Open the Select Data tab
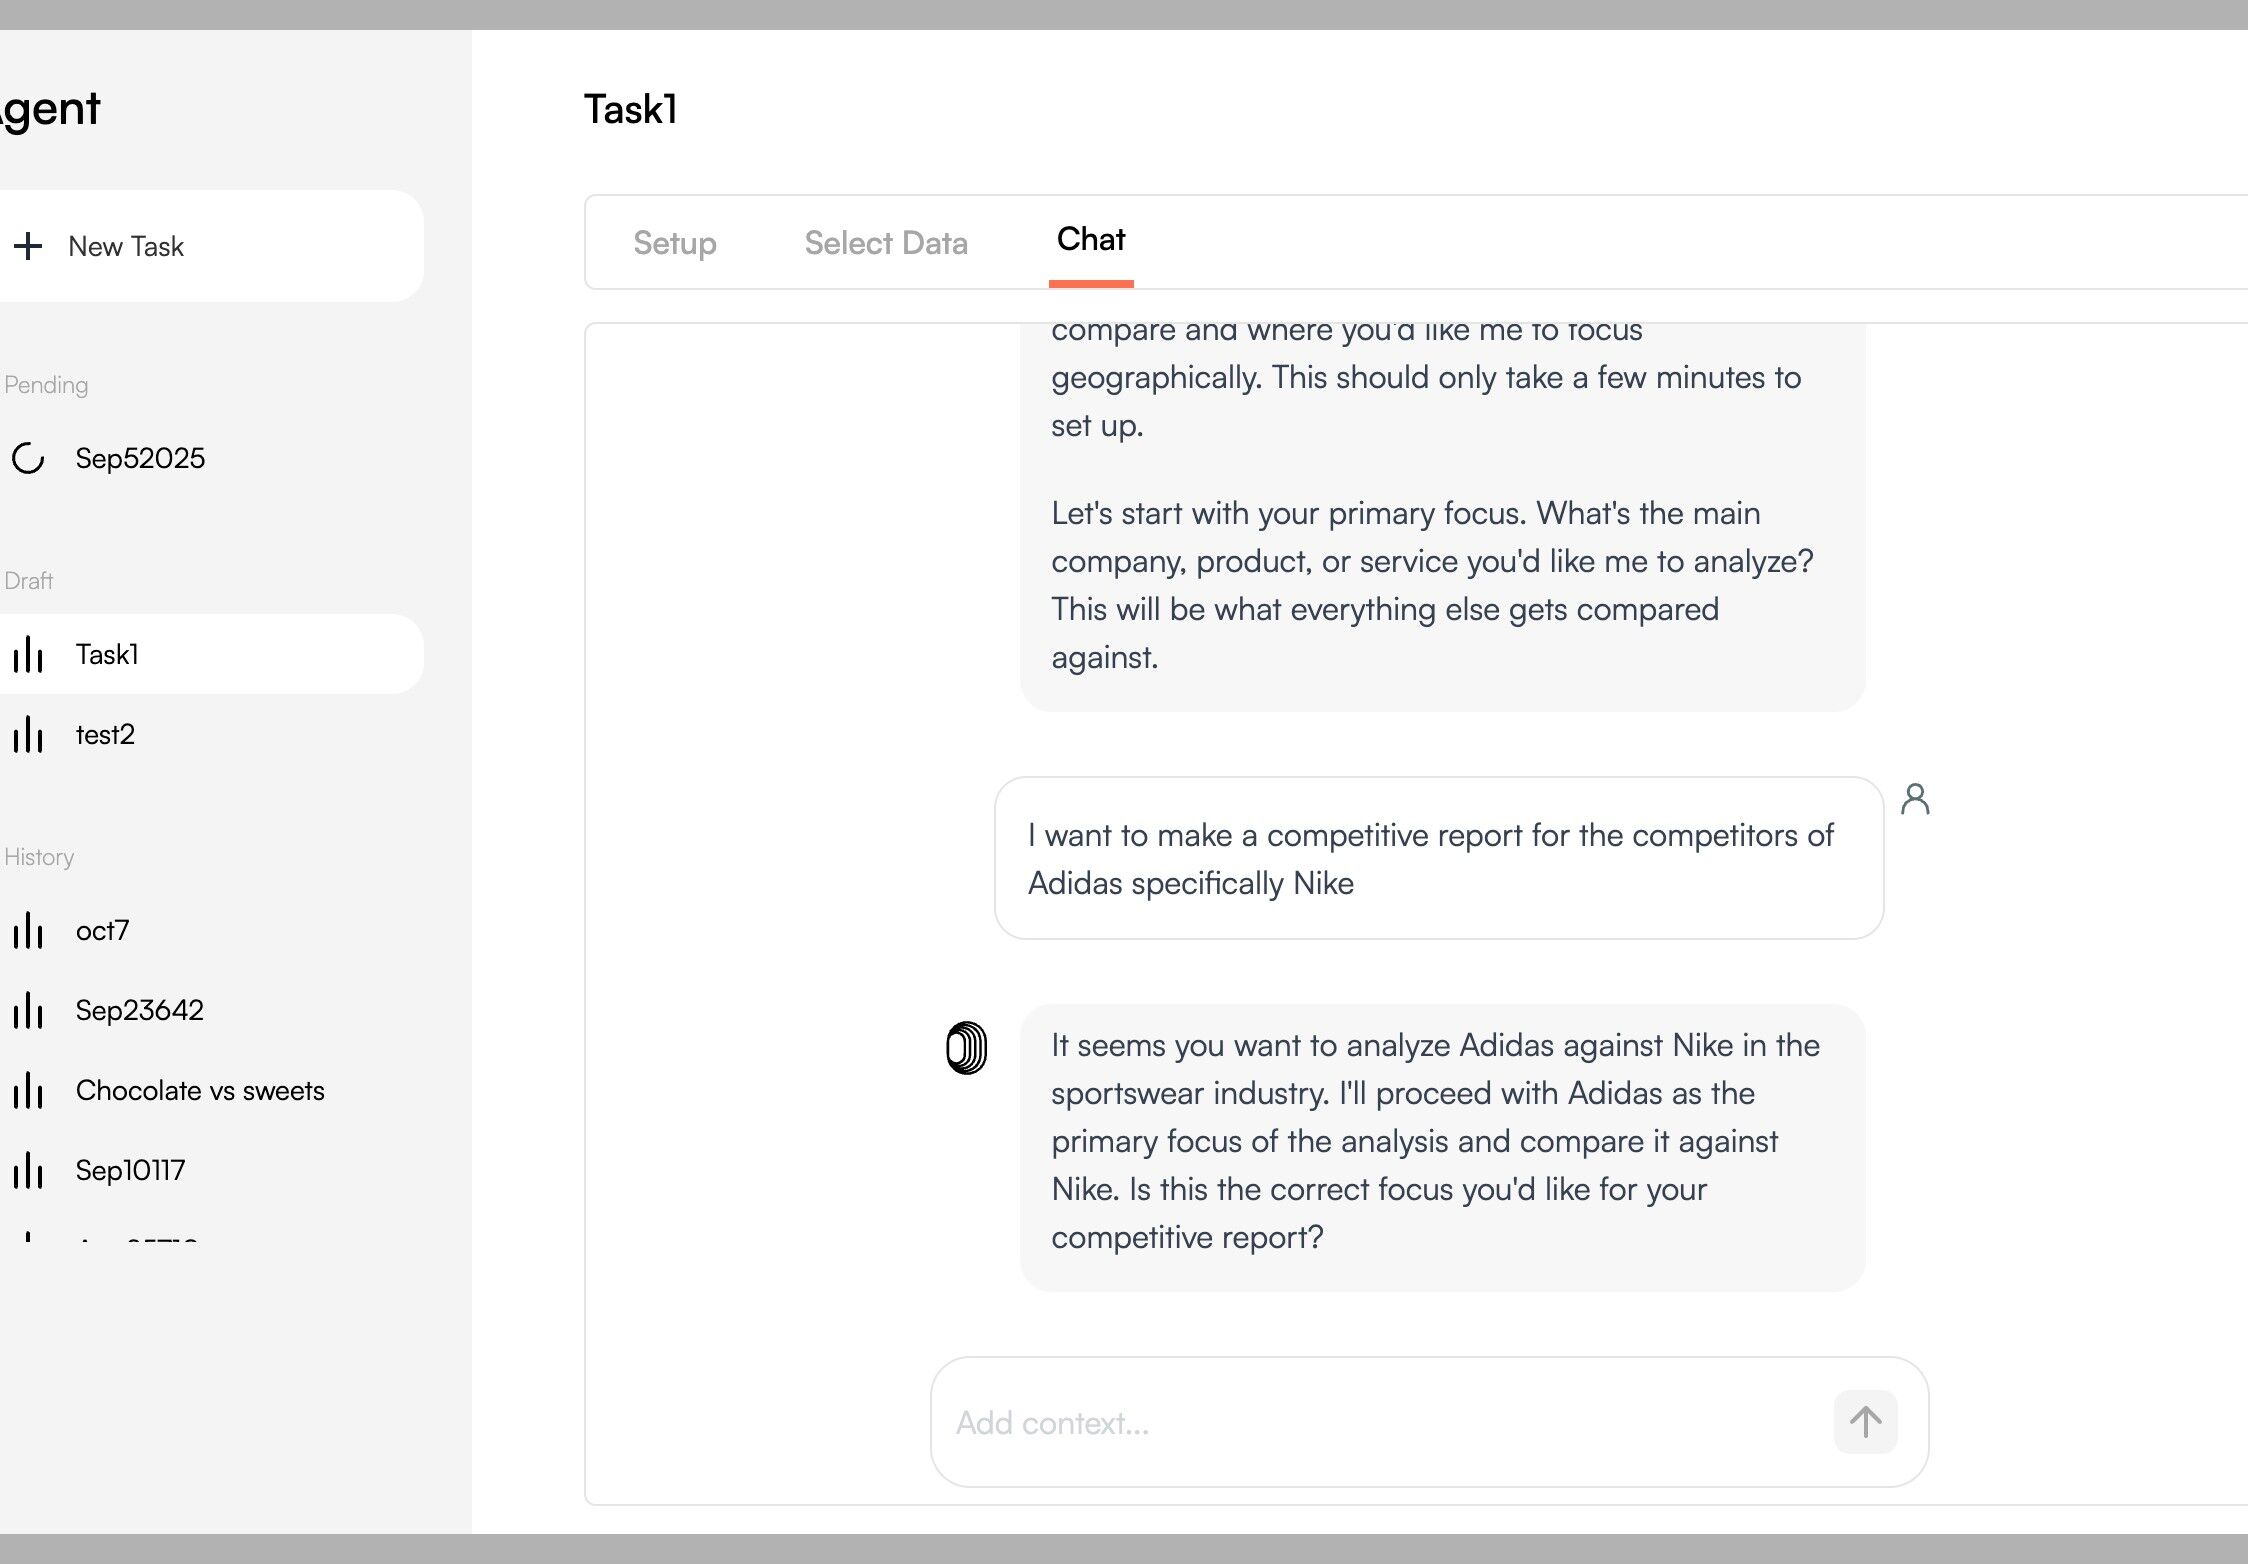Screen dimensions: 2248x1564 click(x=886, y=243)
